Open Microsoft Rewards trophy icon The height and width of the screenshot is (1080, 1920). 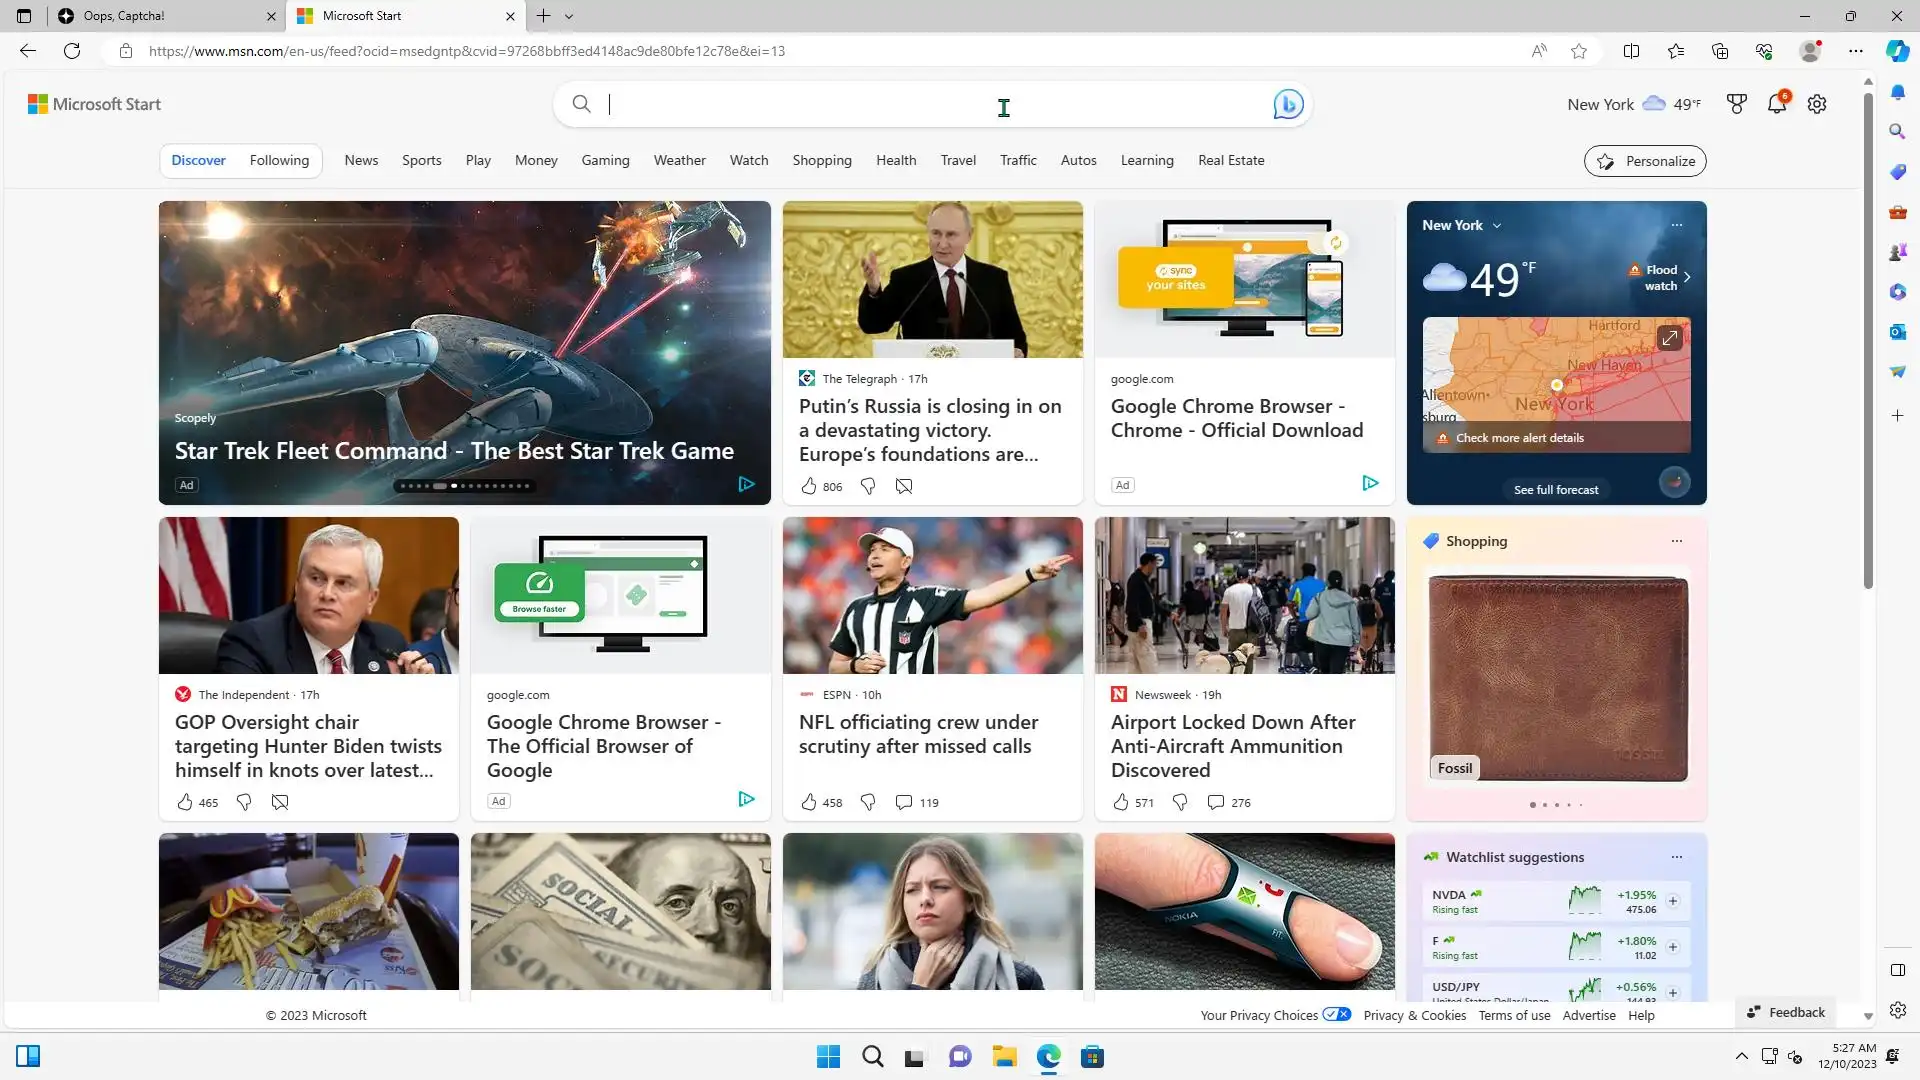[1737, 104]
